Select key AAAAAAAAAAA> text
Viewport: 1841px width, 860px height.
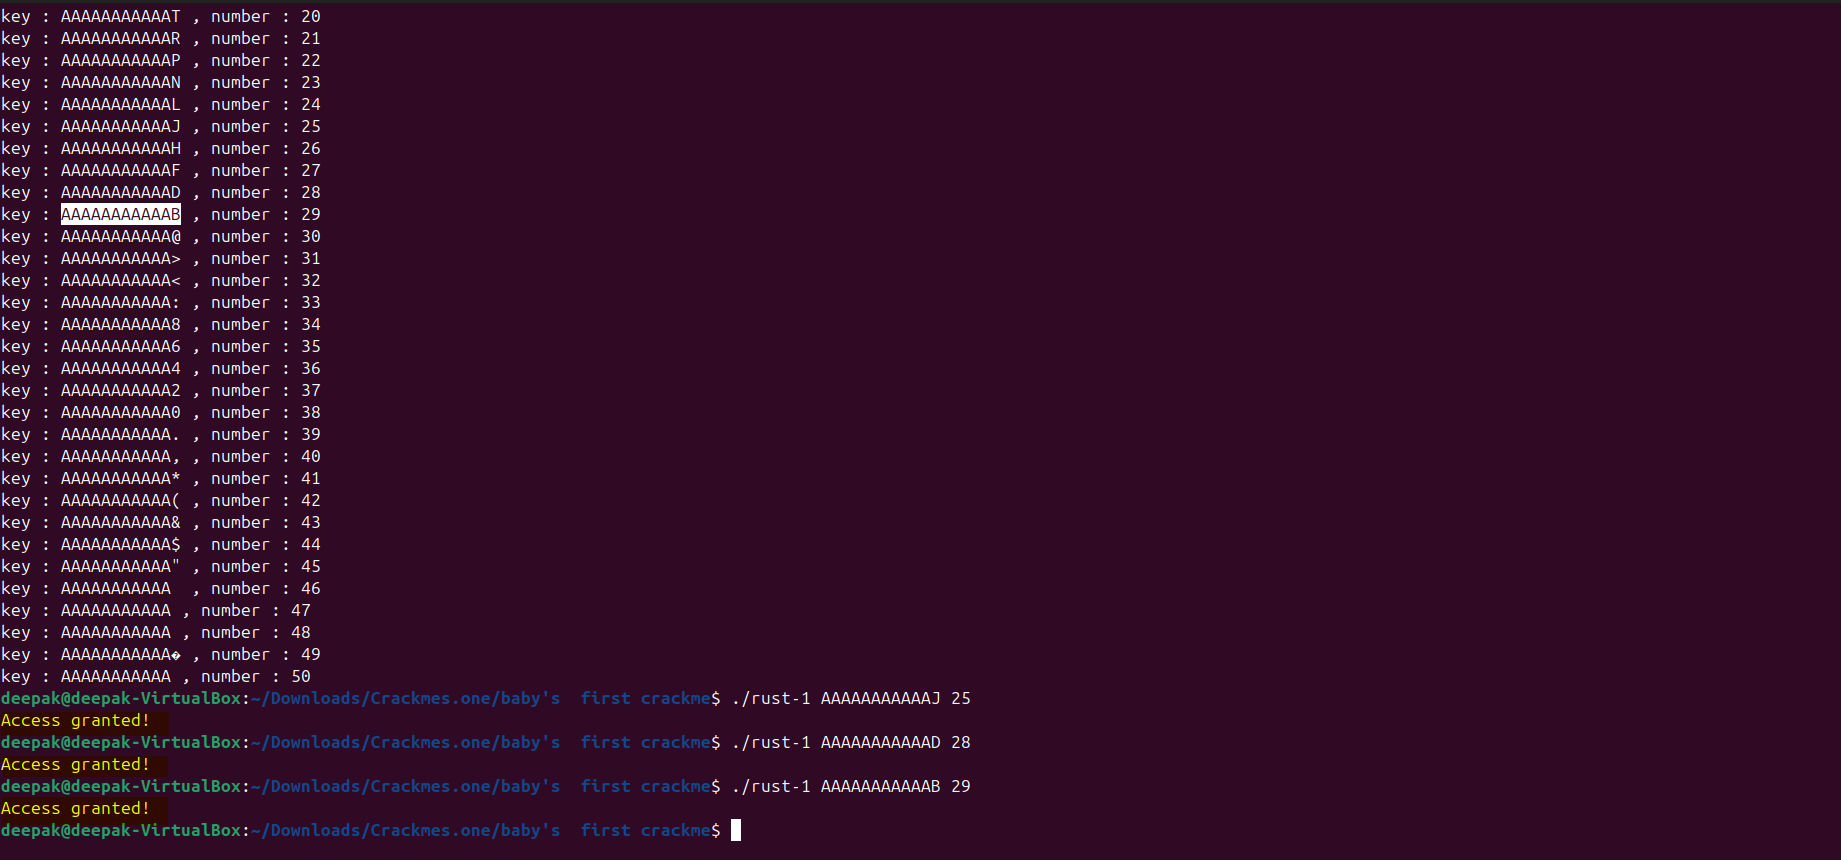(x=121, y=258)
